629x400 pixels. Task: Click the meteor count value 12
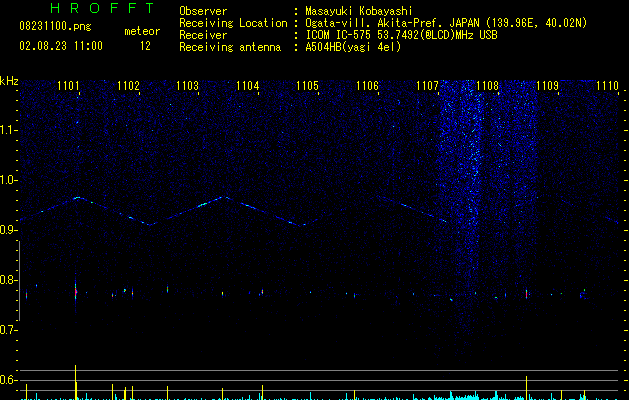(x=145, y=46)
